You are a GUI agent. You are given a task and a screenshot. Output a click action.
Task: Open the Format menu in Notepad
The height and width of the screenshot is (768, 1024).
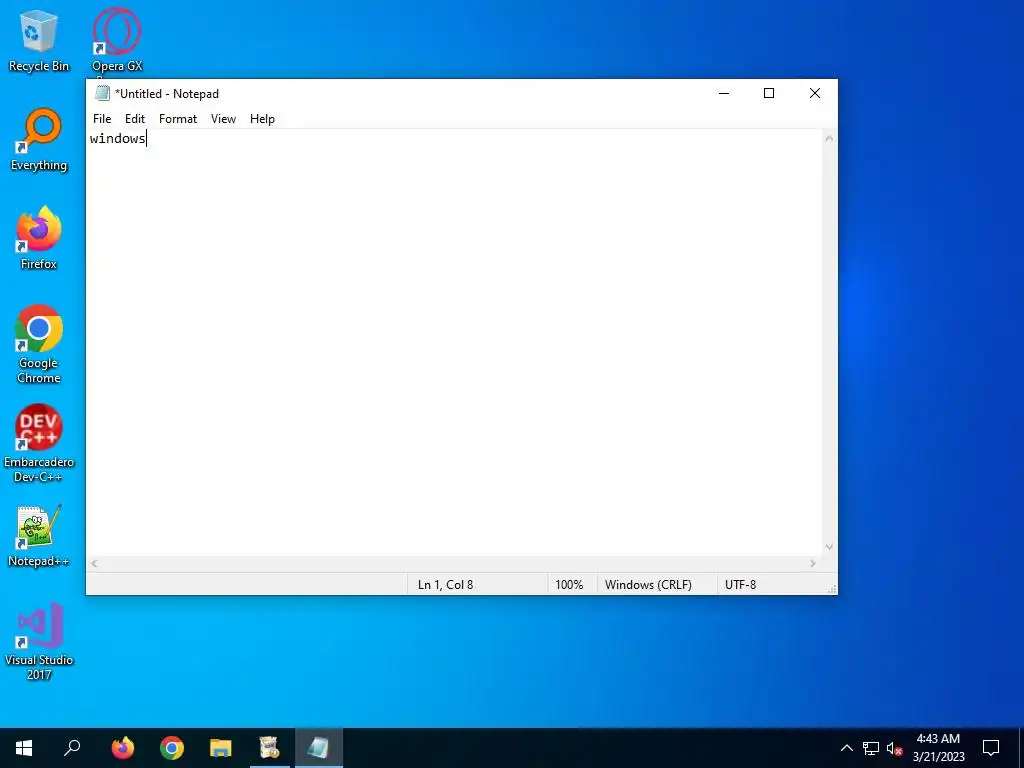(x=178, y=119)
